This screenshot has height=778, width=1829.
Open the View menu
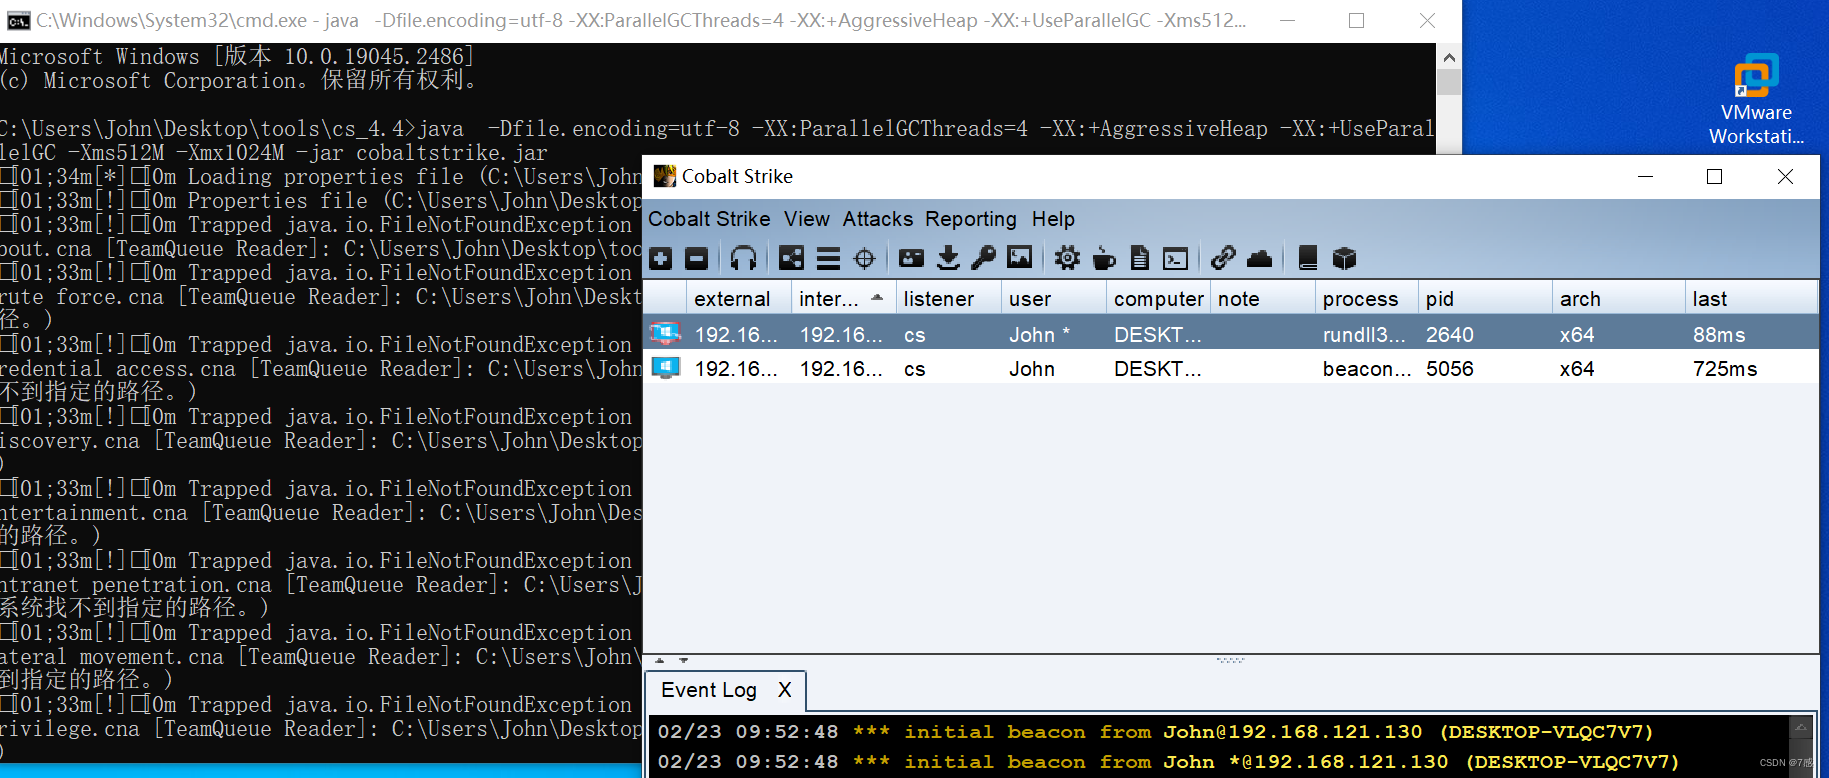(x=807, y=219)
